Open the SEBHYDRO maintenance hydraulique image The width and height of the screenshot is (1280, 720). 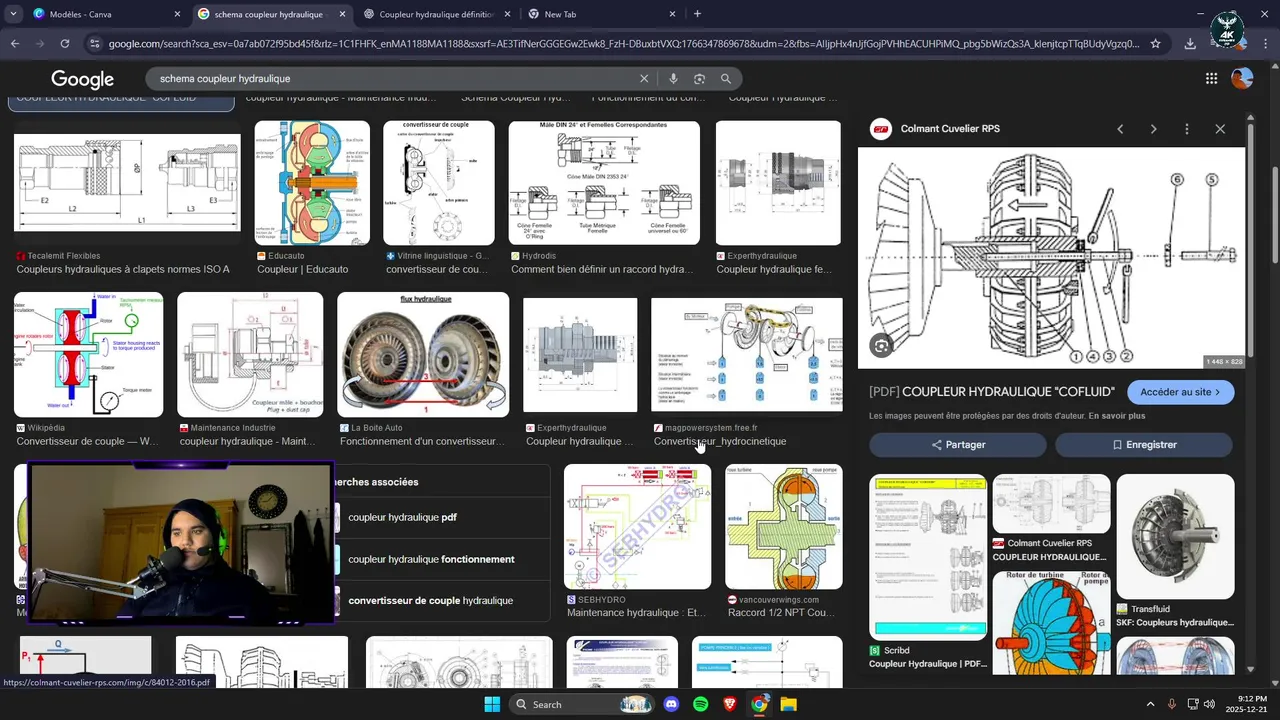(x=637, y=526)
